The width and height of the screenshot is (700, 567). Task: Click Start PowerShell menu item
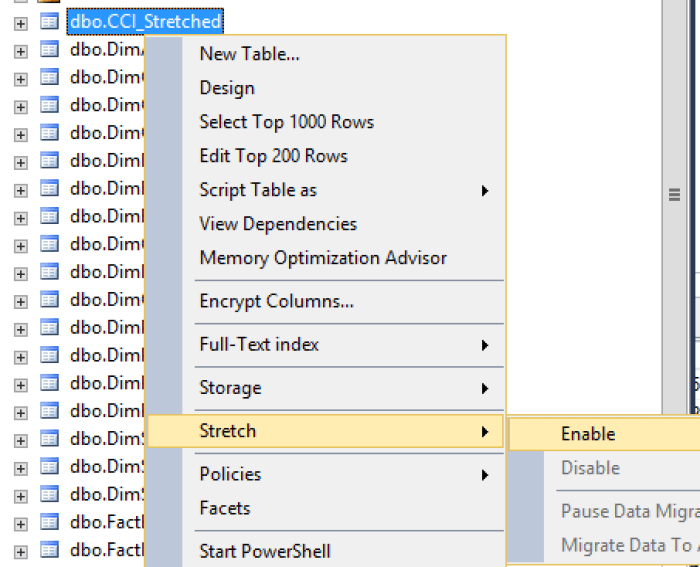[x=265, y=551]
